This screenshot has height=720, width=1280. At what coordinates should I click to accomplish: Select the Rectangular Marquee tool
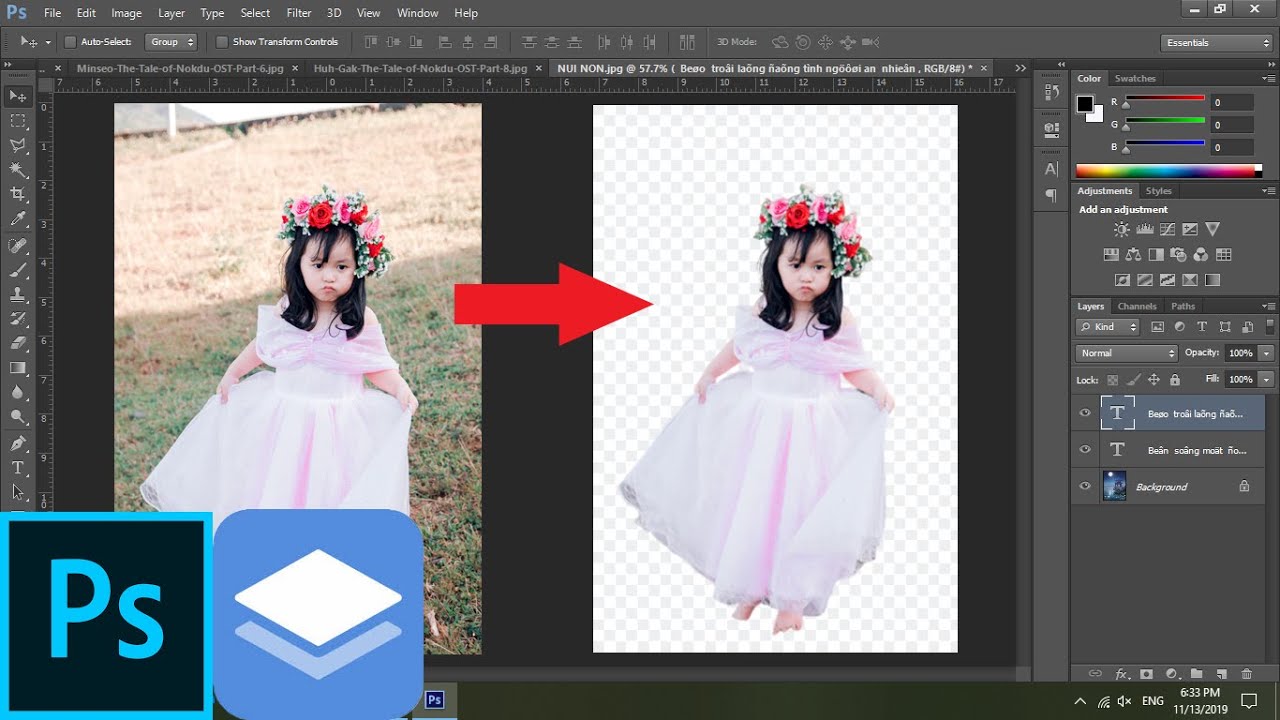coord(18,121)
